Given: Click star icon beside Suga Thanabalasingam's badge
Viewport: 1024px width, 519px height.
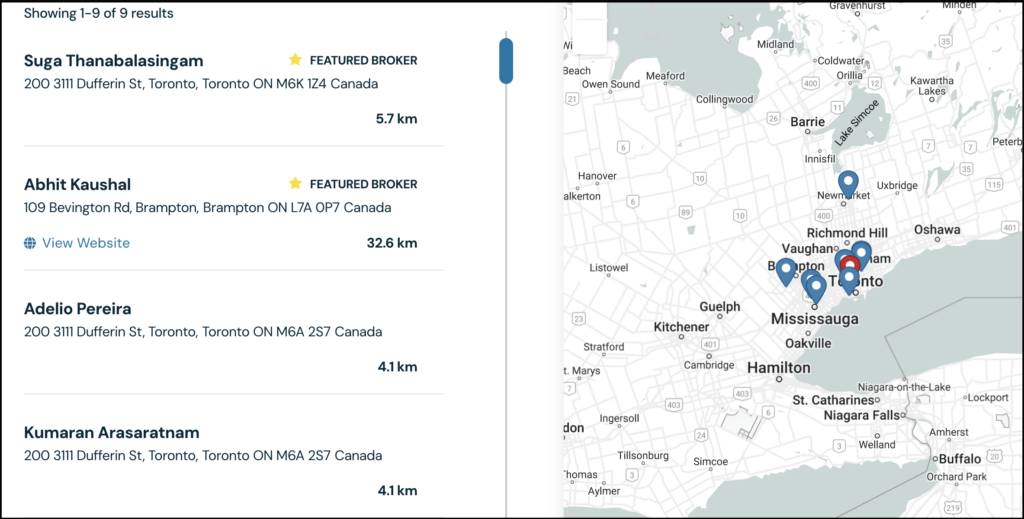Looking at the screenshot, I should point(295,60).
